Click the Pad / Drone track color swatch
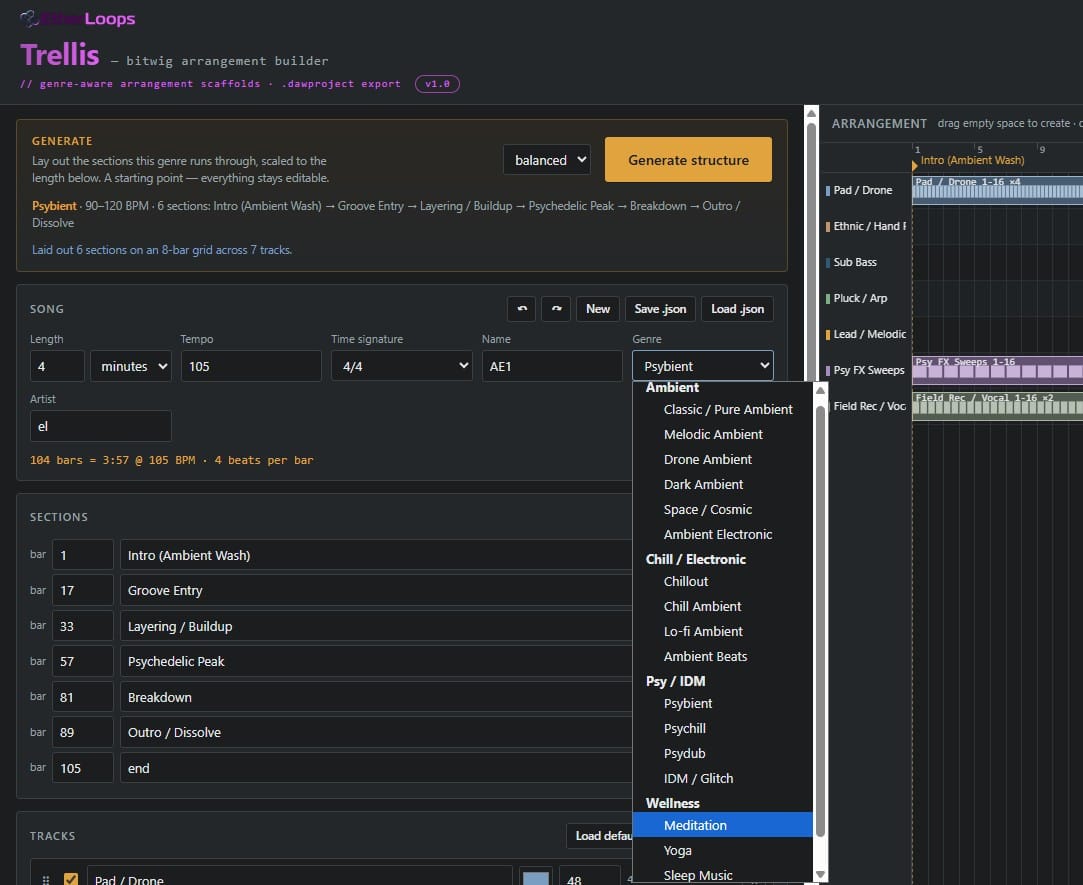Screen dimensions: 1083x885 tap(536, 879)
